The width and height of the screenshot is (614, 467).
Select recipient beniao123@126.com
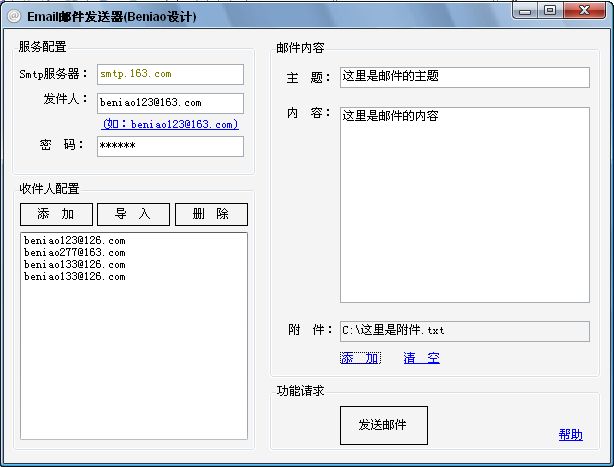point(75,240)
